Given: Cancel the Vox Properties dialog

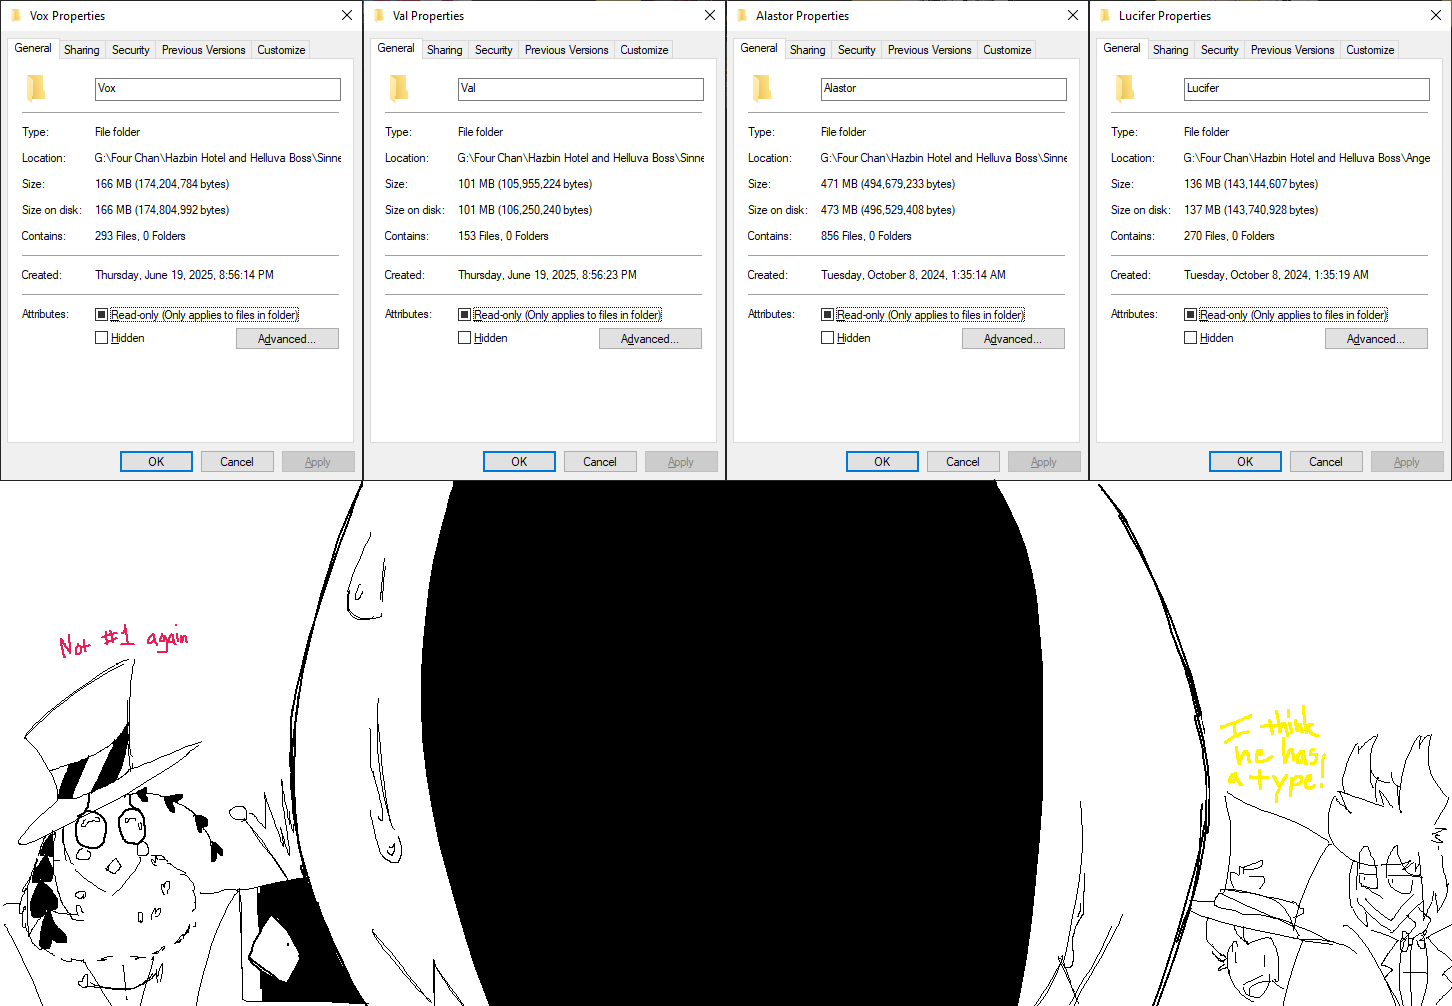Looking at the screenshot, I should (237, 462).
